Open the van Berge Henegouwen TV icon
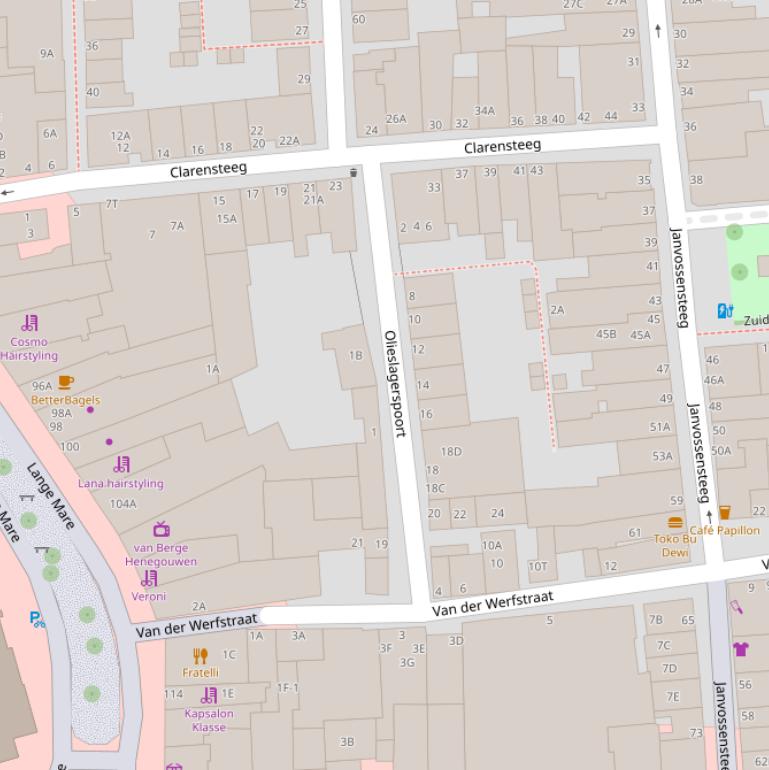 click(x=161, y=530)
